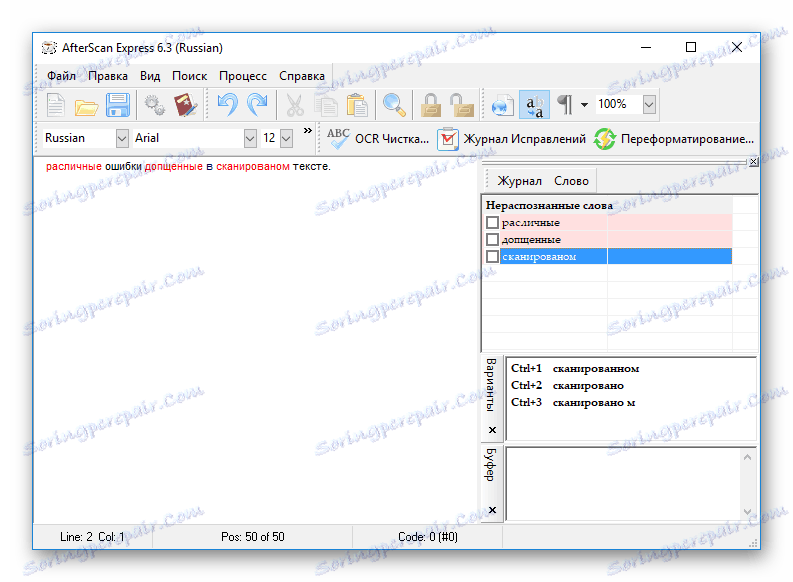Close the journal side panel
Viewport: 793px width, 582px height.
[x=754, y=162]
